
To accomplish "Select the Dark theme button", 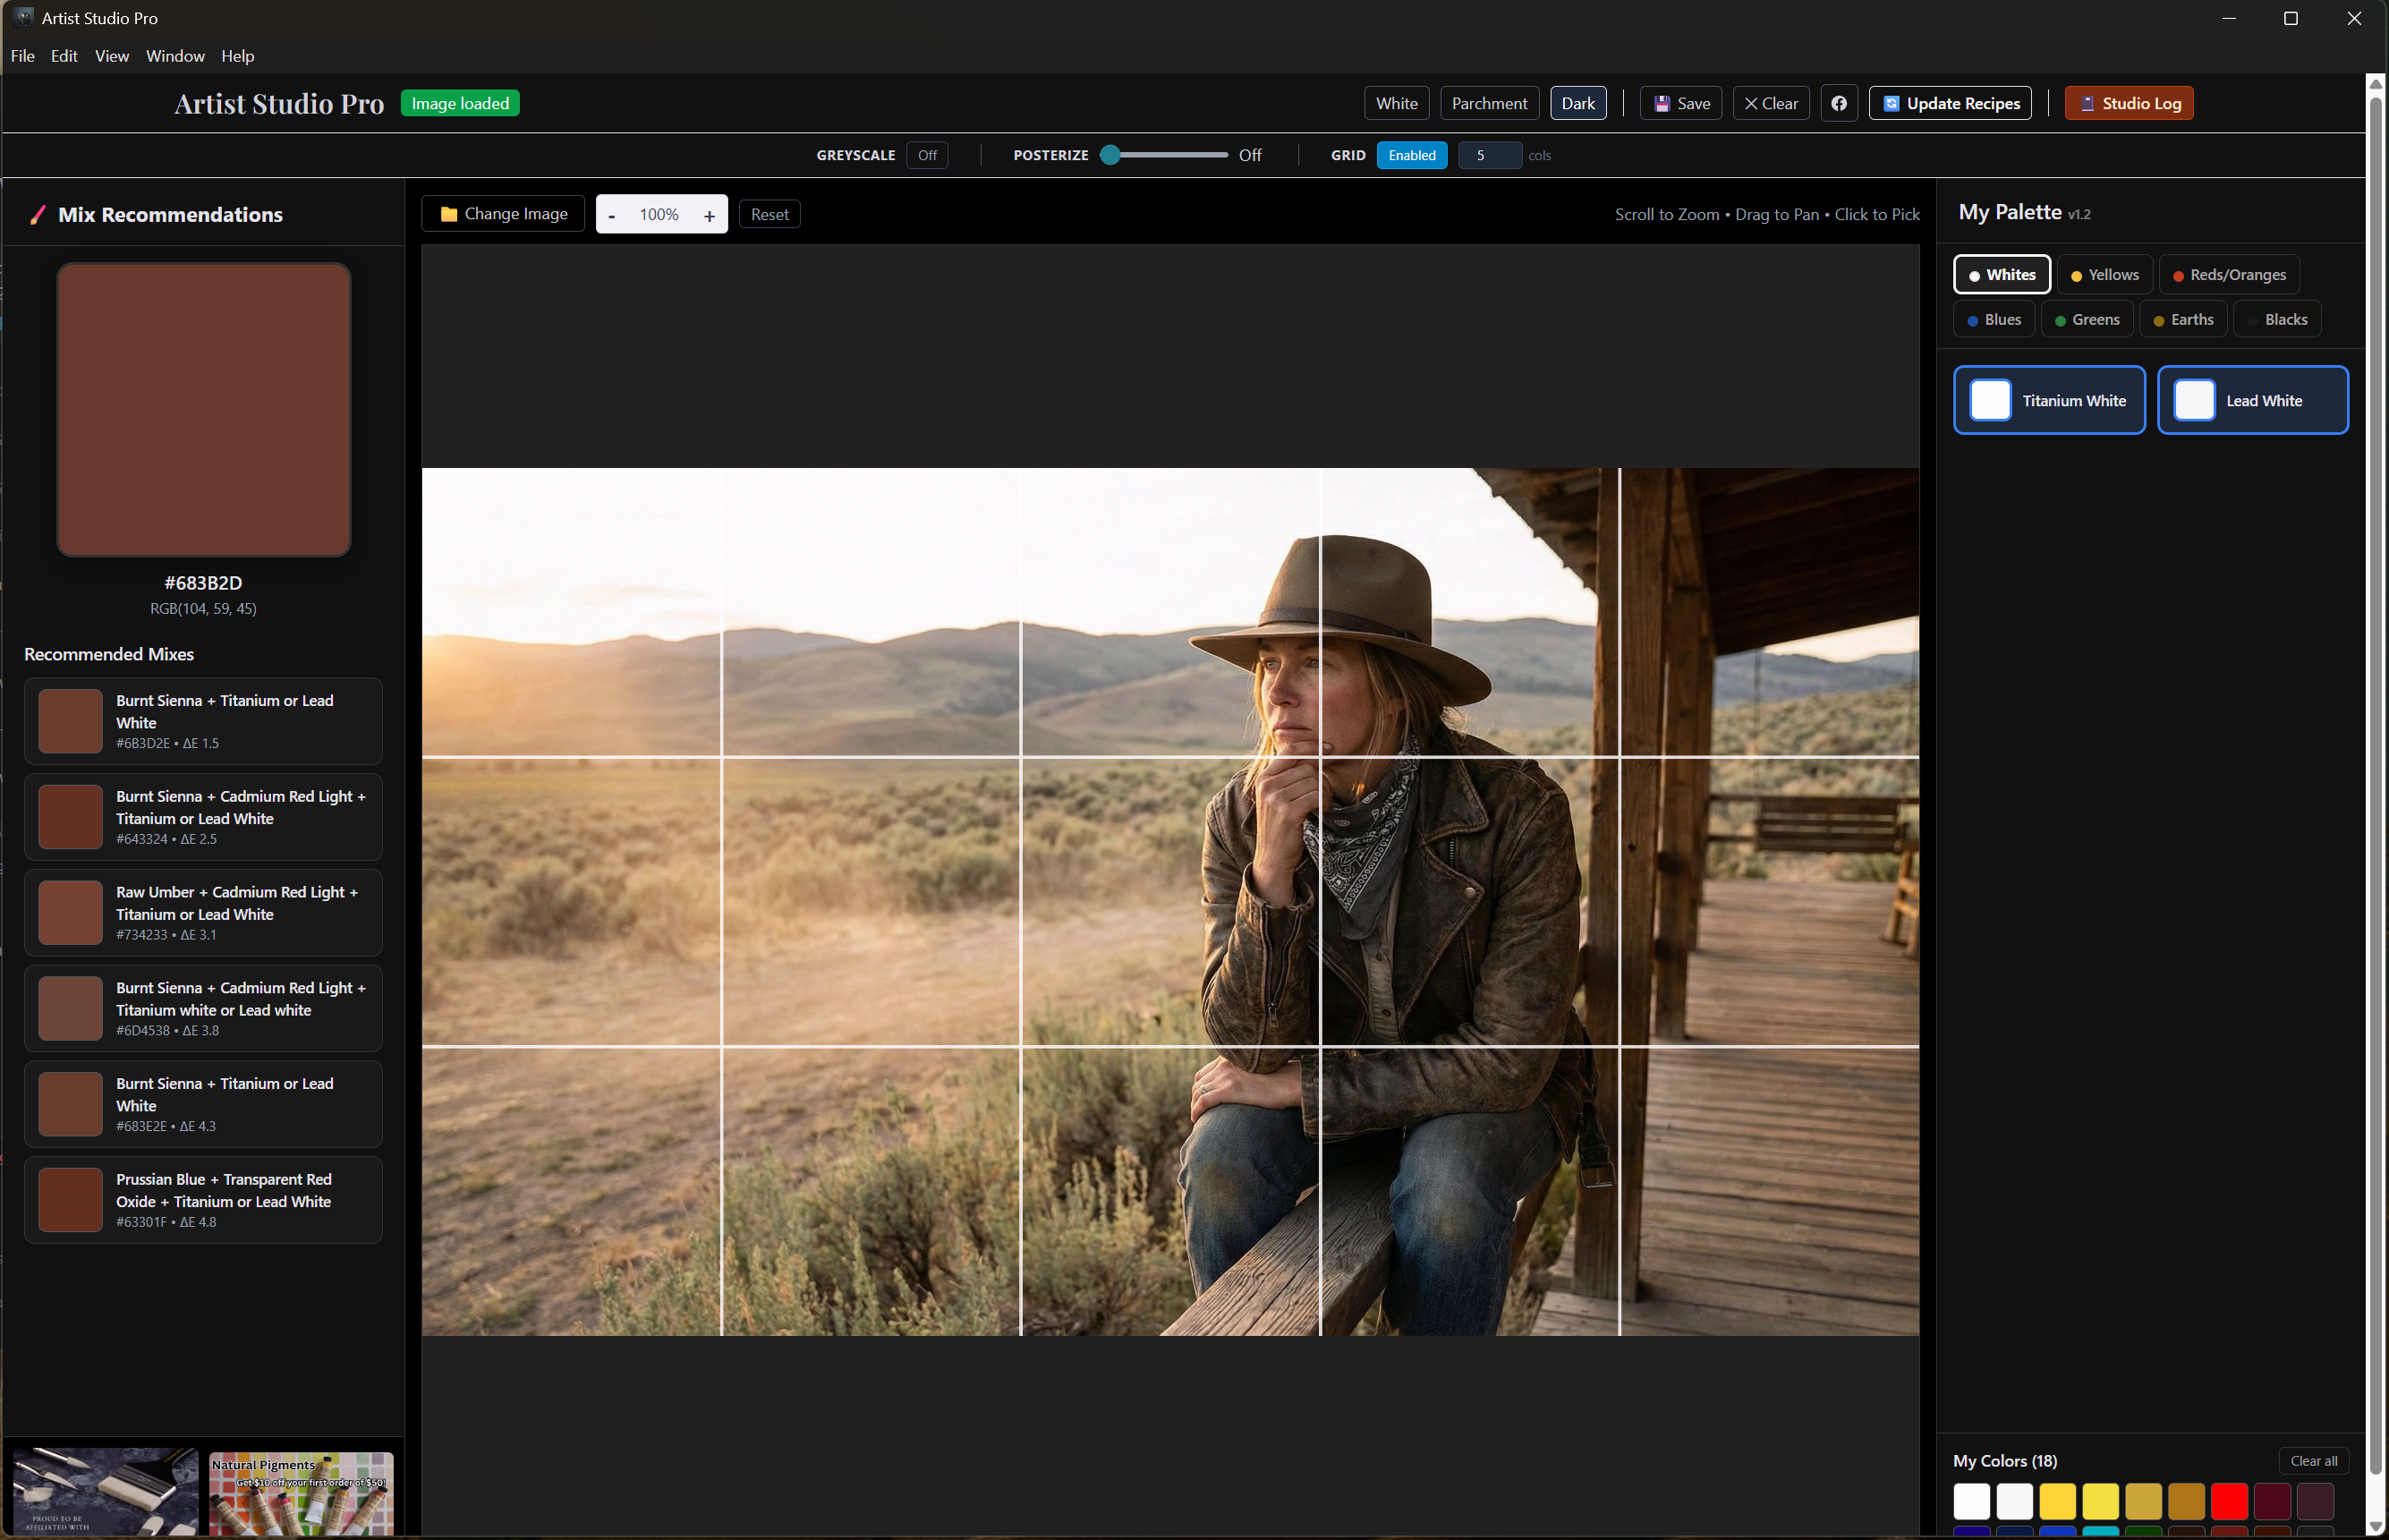I will [1577, 103].
